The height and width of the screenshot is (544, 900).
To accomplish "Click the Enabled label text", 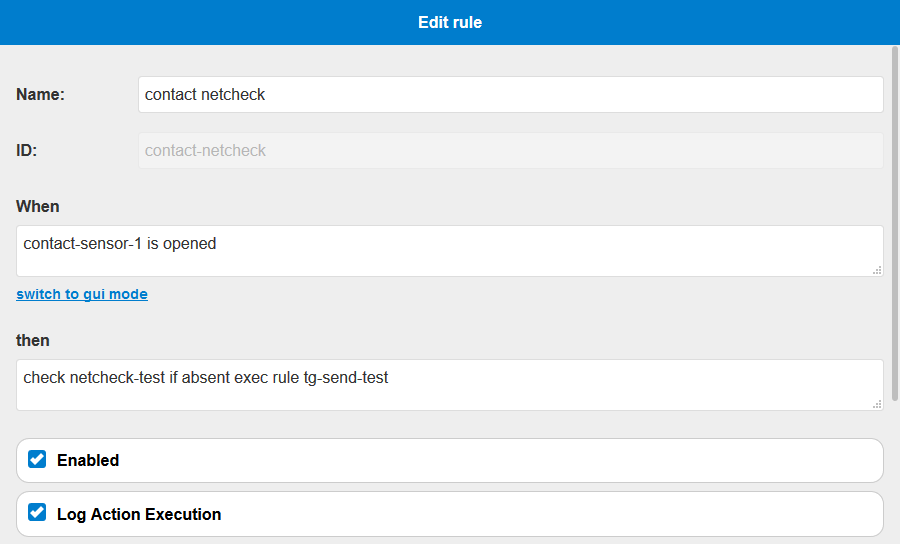I will tap(88, 460).
